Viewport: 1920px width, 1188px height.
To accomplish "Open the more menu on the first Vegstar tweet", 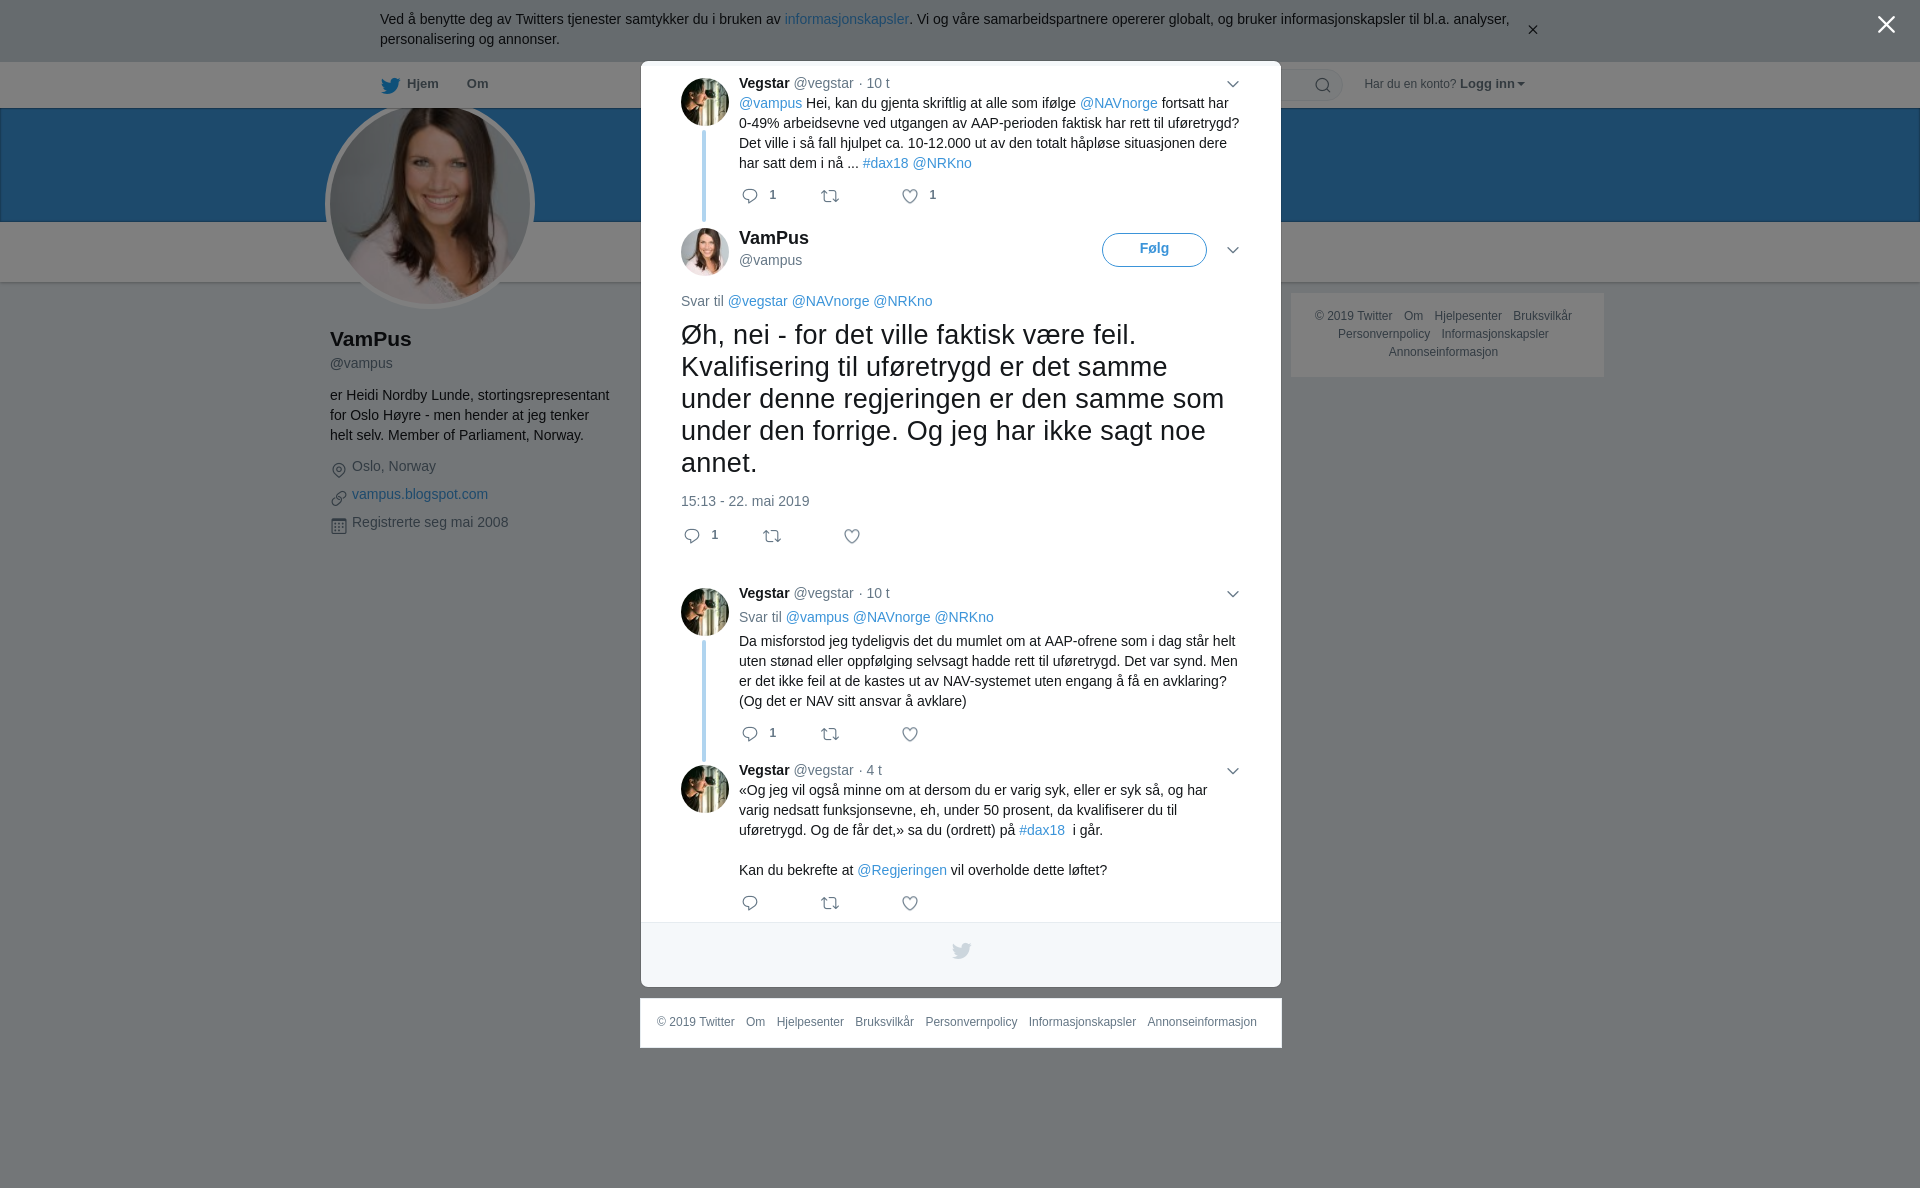I will [x=1233, y=85].
